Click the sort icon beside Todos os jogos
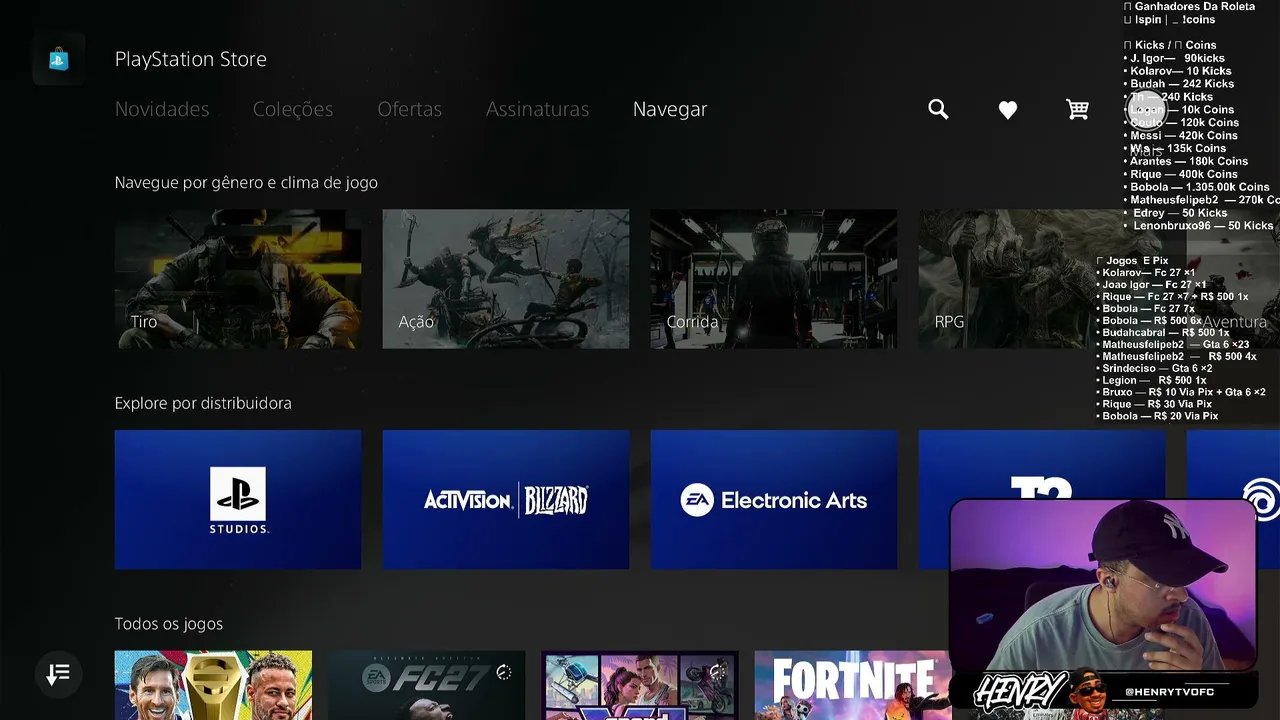1280x720 pixels. click(58, 674)
